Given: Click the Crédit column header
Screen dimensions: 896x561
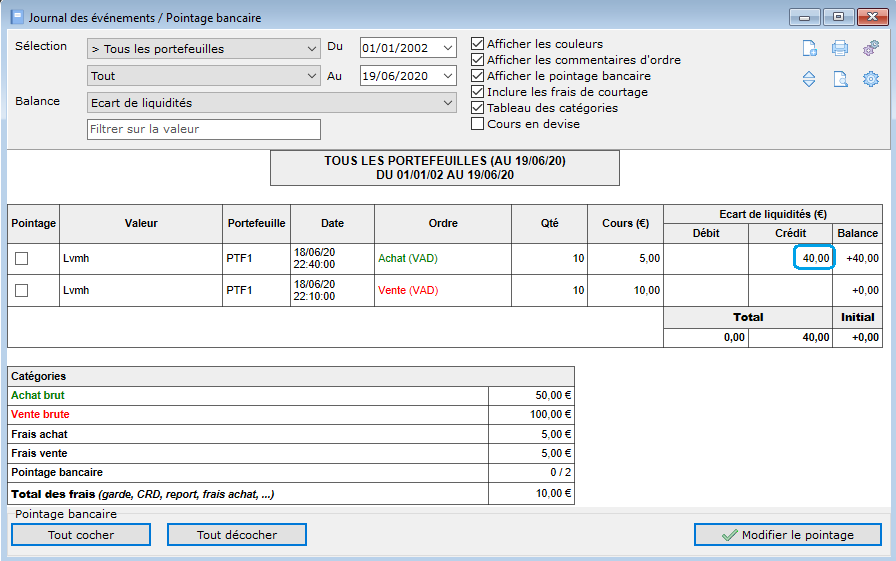Looking at the screenshot, I should click(790, 233).
